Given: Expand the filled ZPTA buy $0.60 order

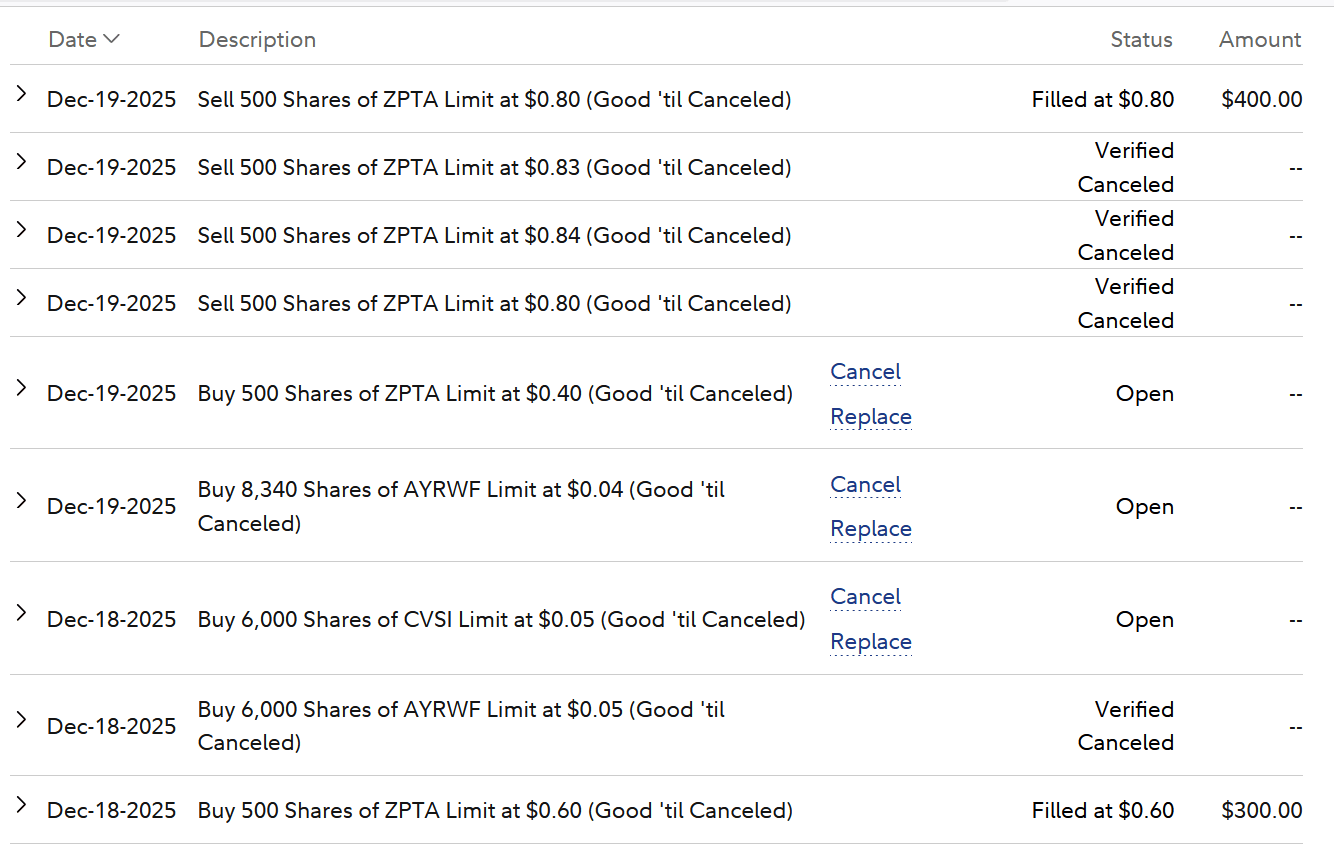Looking at the screenshot, I should point(21,805).
